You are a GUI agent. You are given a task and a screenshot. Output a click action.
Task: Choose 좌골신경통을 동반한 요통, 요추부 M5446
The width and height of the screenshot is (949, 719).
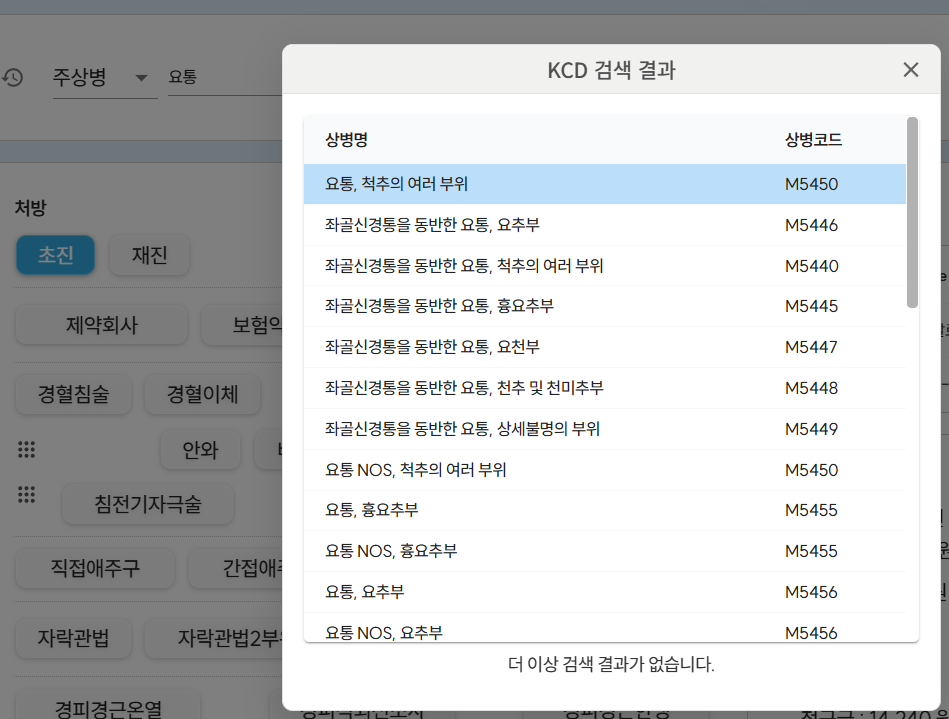[x=604, y=225]
